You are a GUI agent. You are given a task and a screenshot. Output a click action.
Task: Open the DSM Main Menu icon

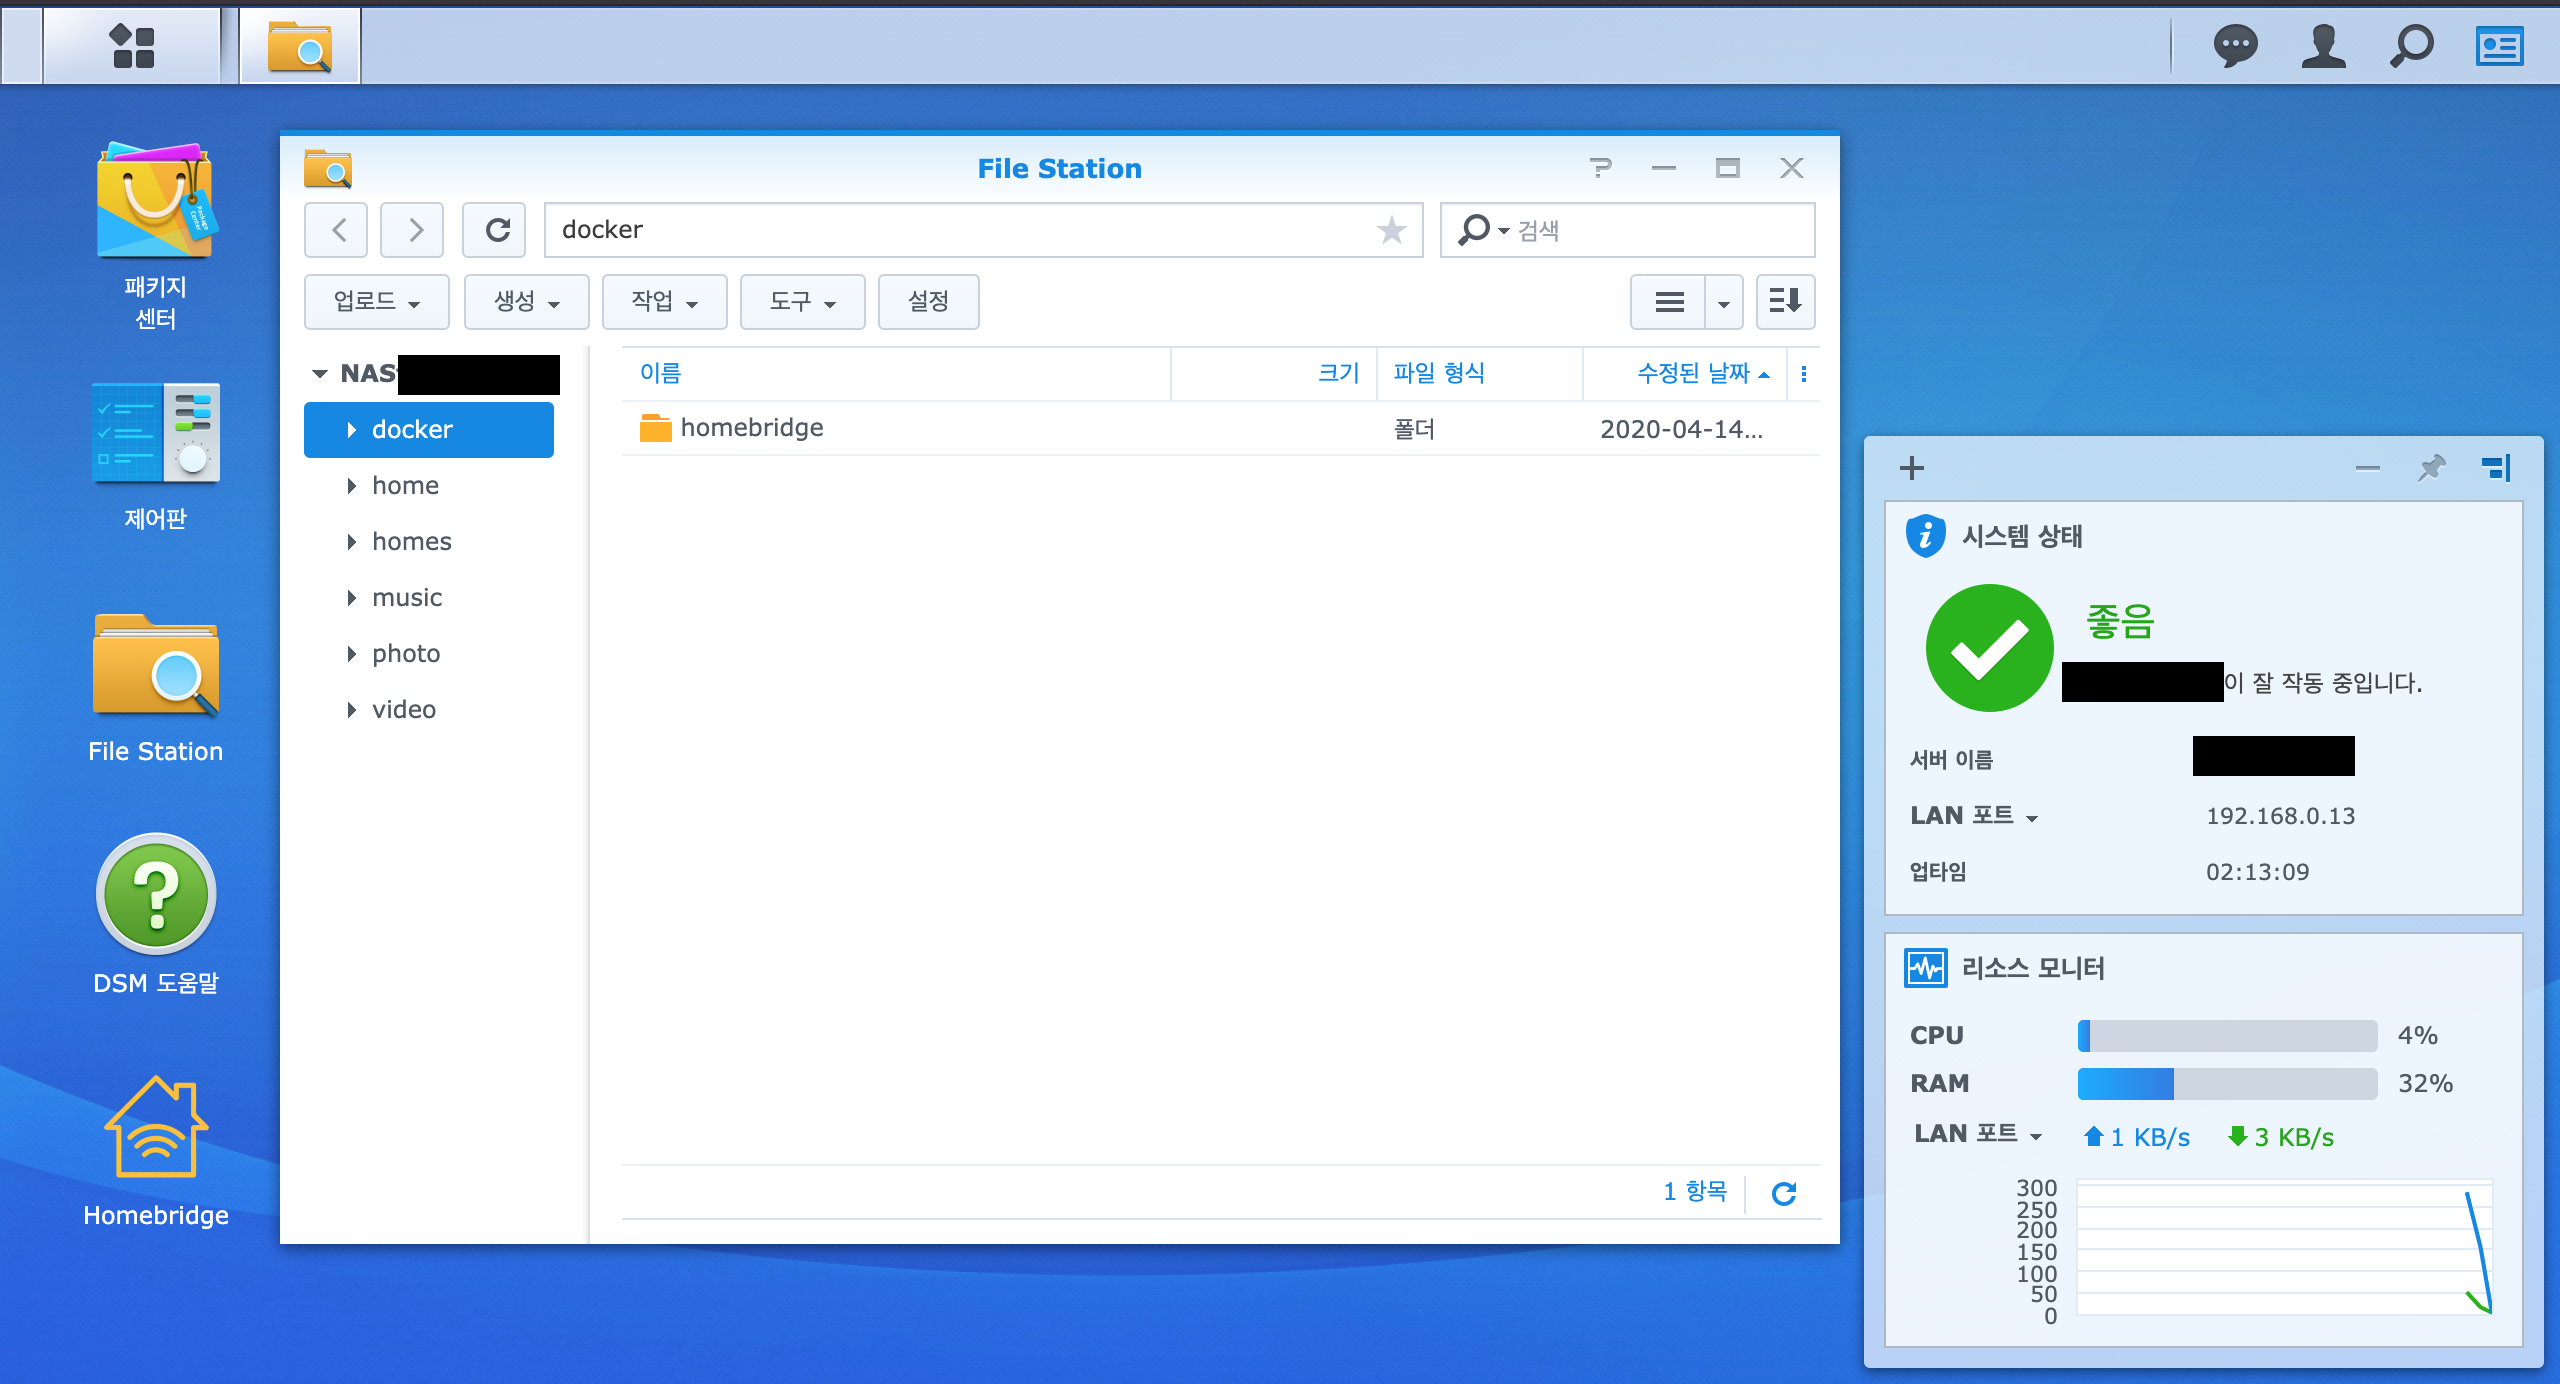[x=132, y=46]
